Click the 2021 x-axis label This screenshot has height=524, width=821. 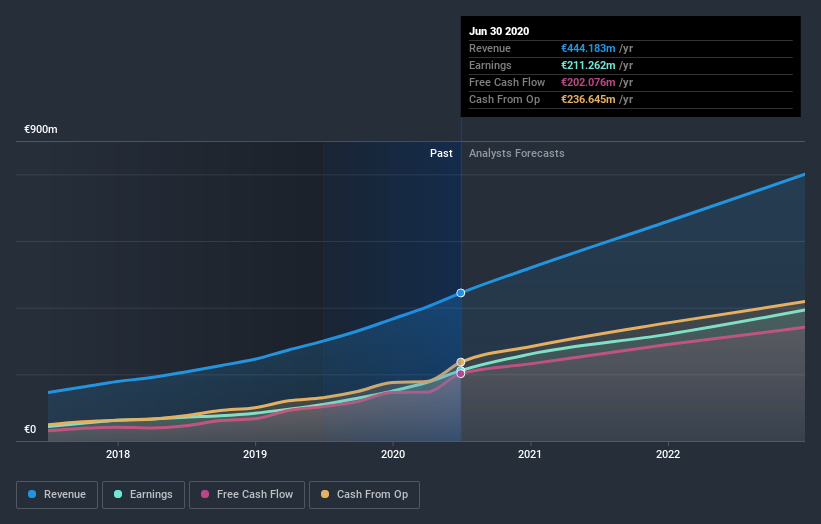(x=530, y=454)
